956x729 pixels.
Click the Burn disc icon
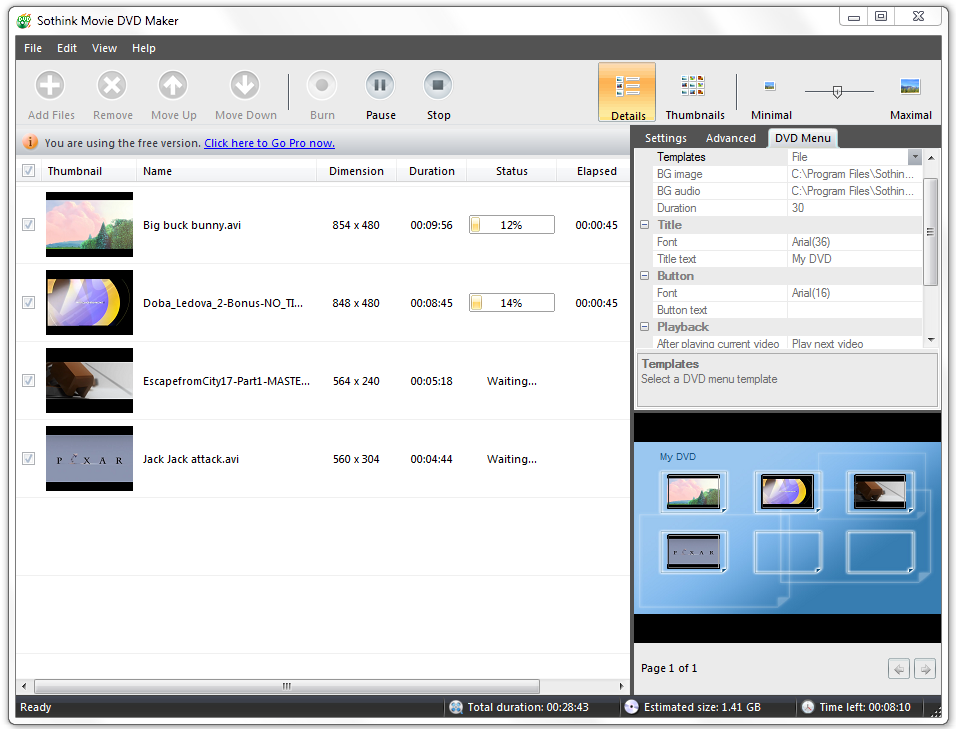322,85
